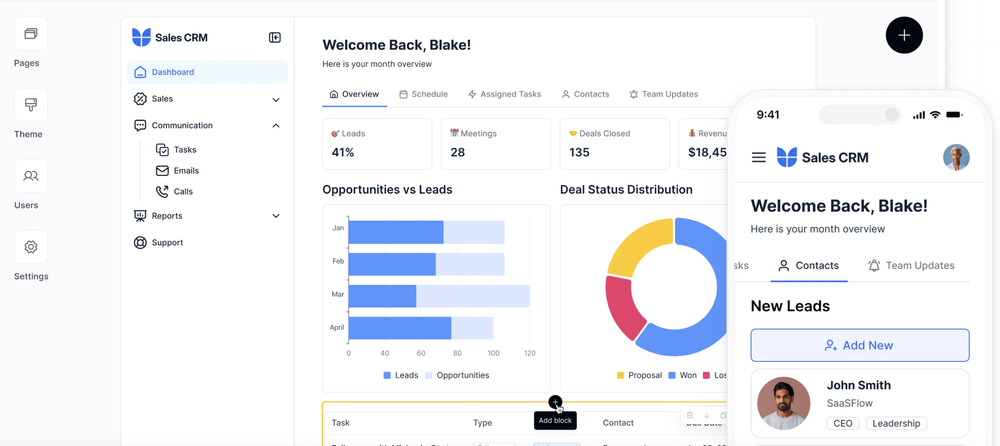Image resolution: width=1000 pixels, height=446 pixels.
Task: Open the Assigned Tasks tab
Action: coord(504,94)
